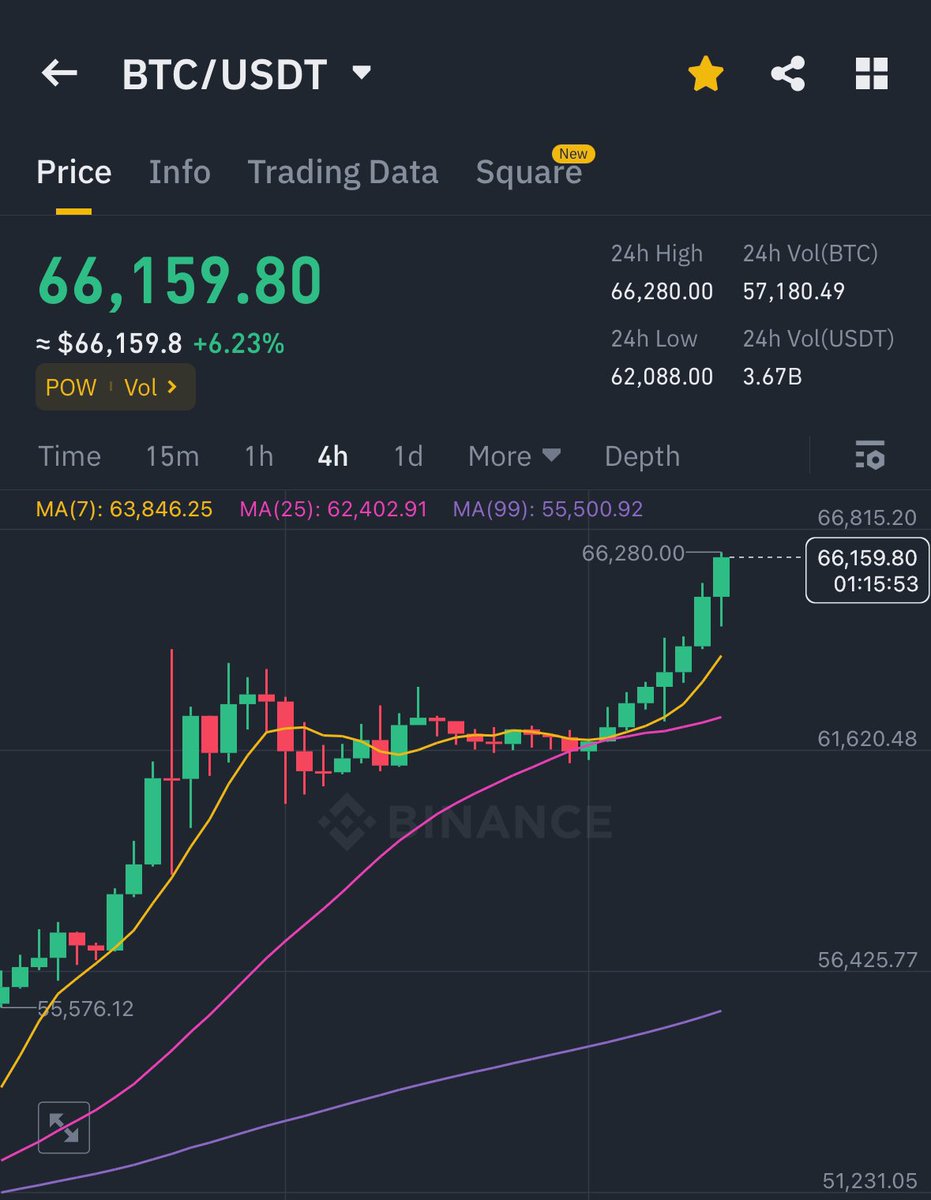Tap the MA(99): 55,500.92 indicator label
The height and width of the screenshot is (1200, 931).
coord(548,509)
